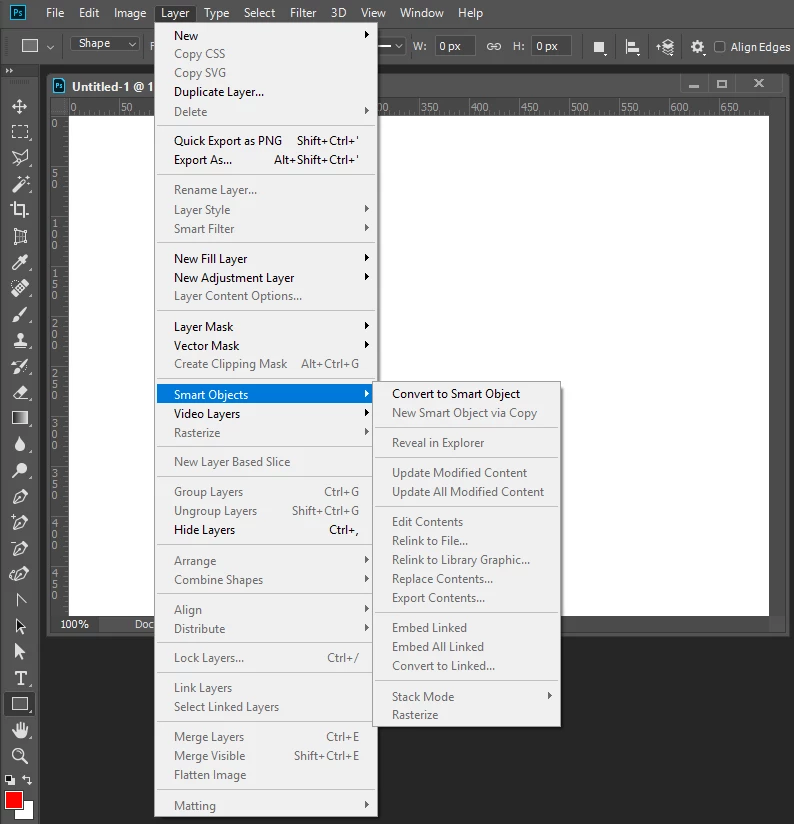Open the Edit menu
The width and height of the screenshot is (794, 824).
coord(89,13)
